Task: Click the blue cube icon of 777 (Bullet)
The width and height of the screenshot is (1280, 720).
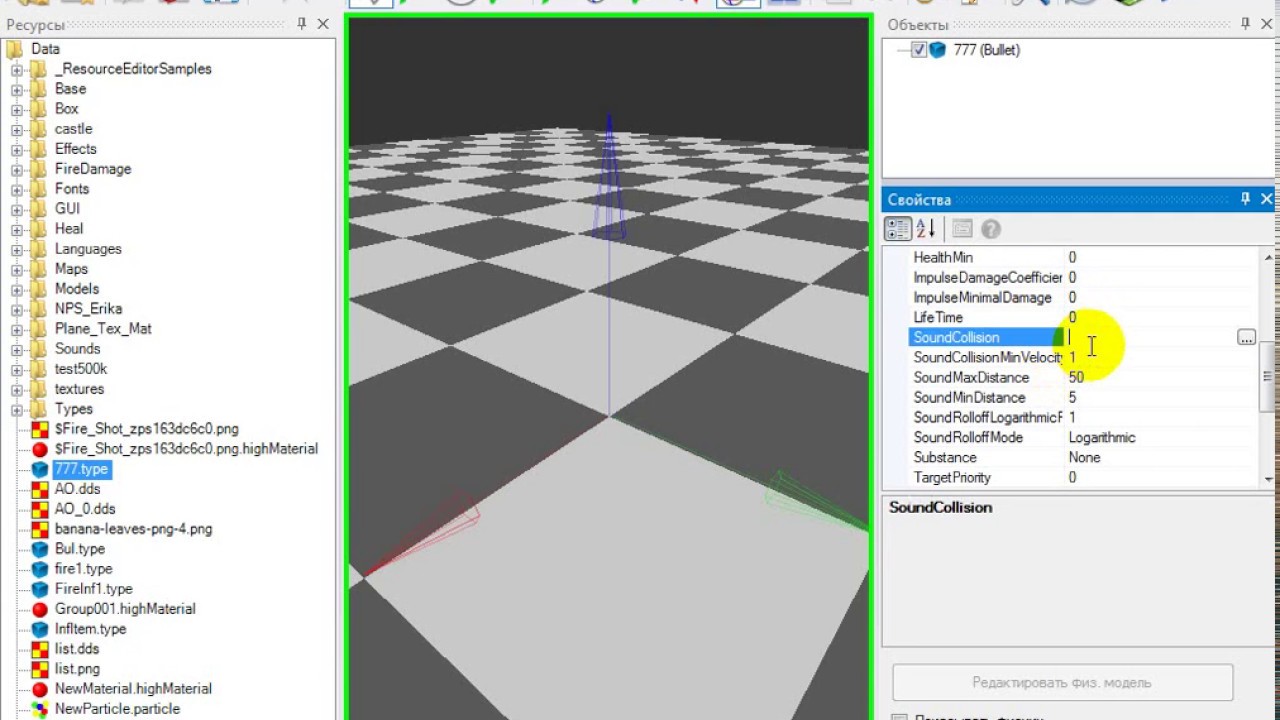Action: (938, 50)
